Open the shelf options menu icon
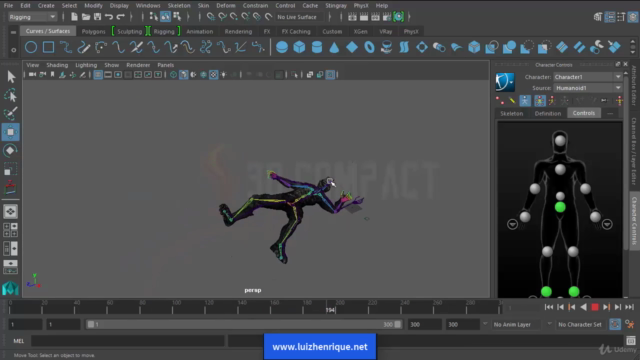Image resolution: width=640 pixels, height=360 pixels. (13, 50)
